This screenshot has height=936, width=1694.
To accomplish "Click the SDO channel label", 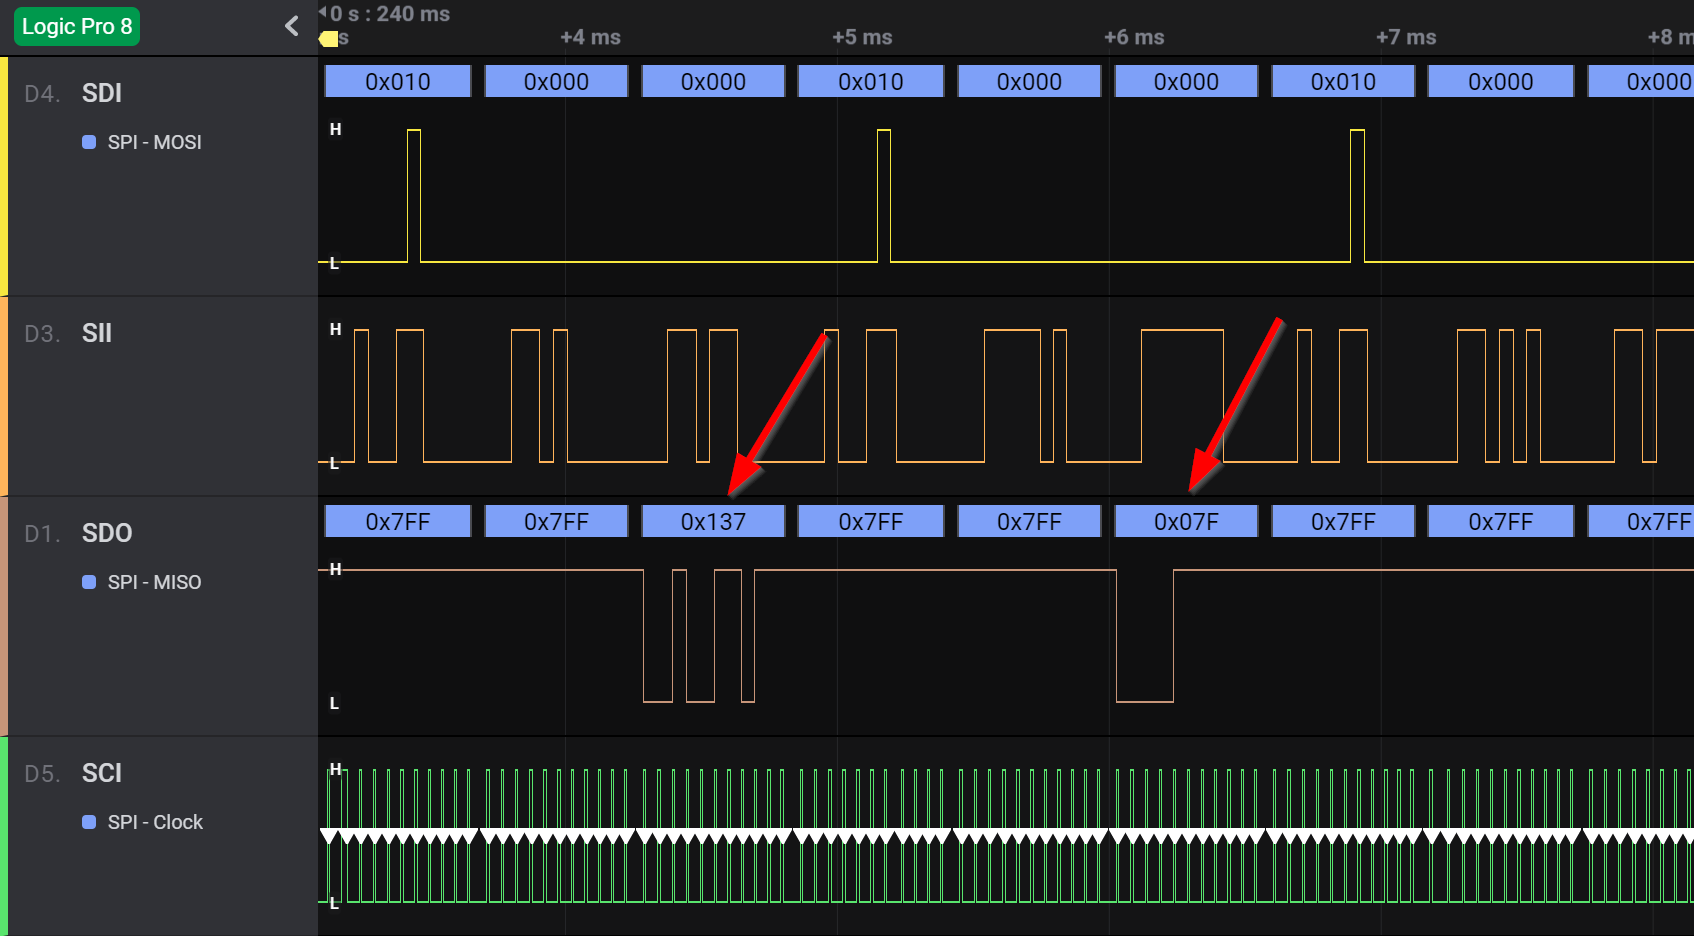I will pyautogui.click(x=107, y=533).
